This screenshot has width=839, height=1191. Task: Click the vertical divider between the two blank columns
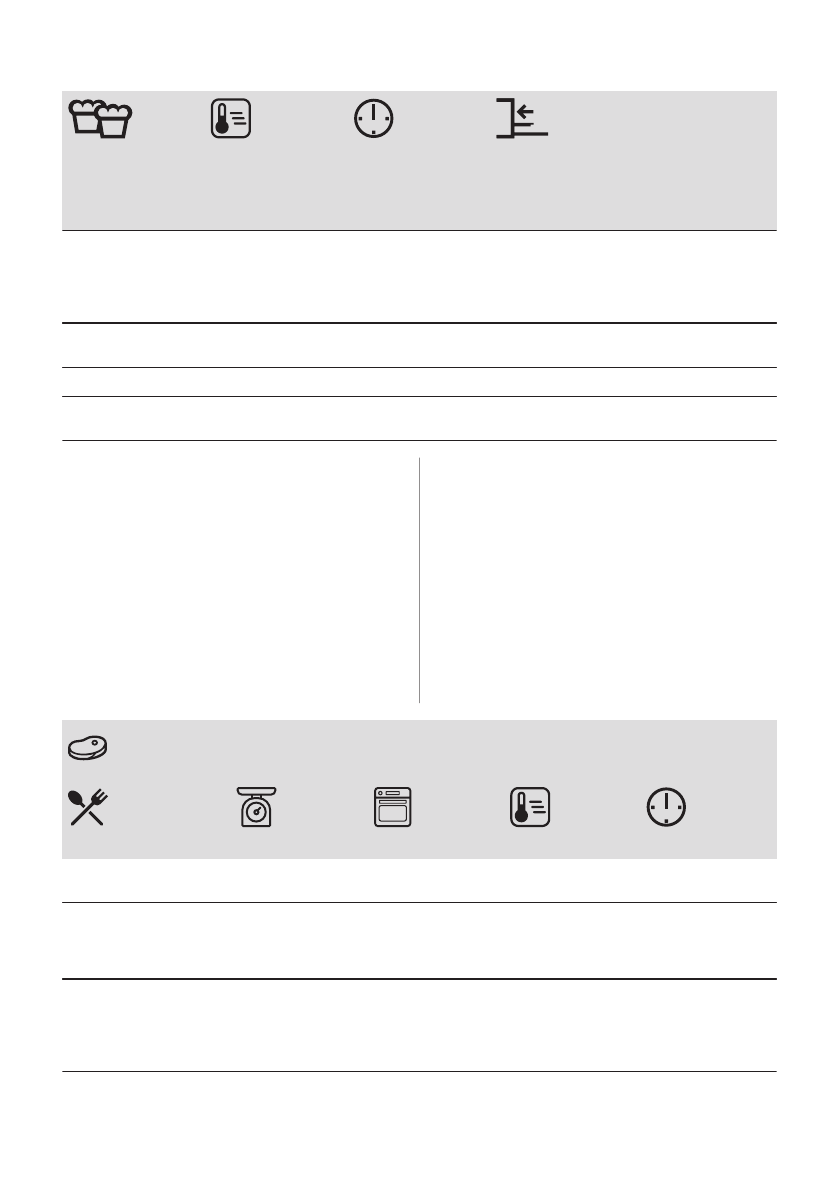(419, 580)
